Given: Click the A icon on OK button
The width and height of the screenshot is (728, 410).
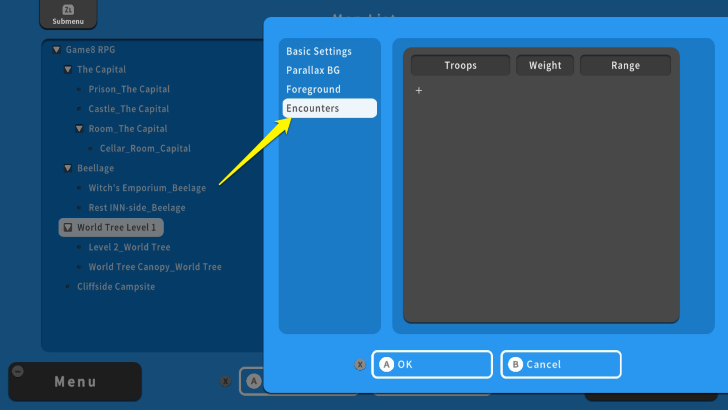Looking at the screenshot, I should pyautogui.click(x=385, y=365).
